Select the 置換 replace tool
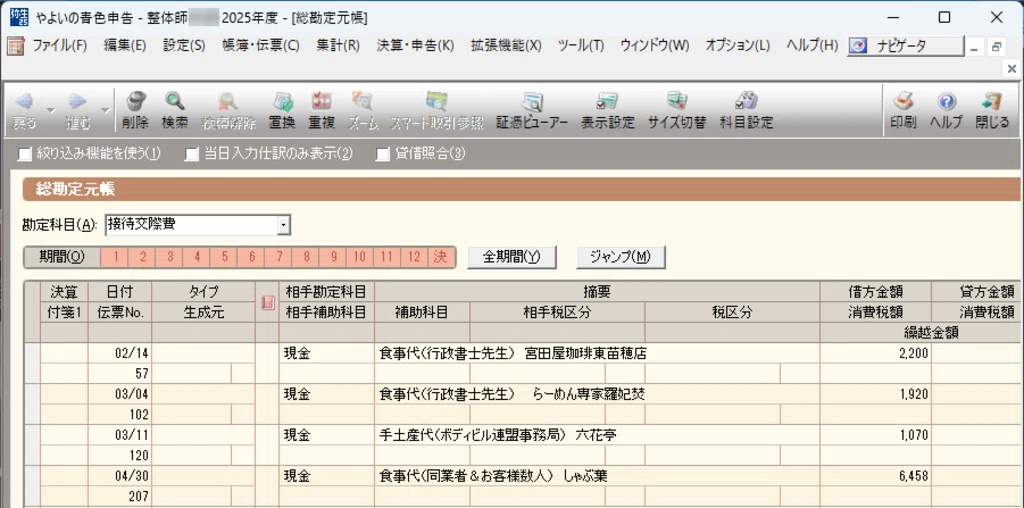The height and width of the screenshot is (508, 1024). tap(282, 101)
